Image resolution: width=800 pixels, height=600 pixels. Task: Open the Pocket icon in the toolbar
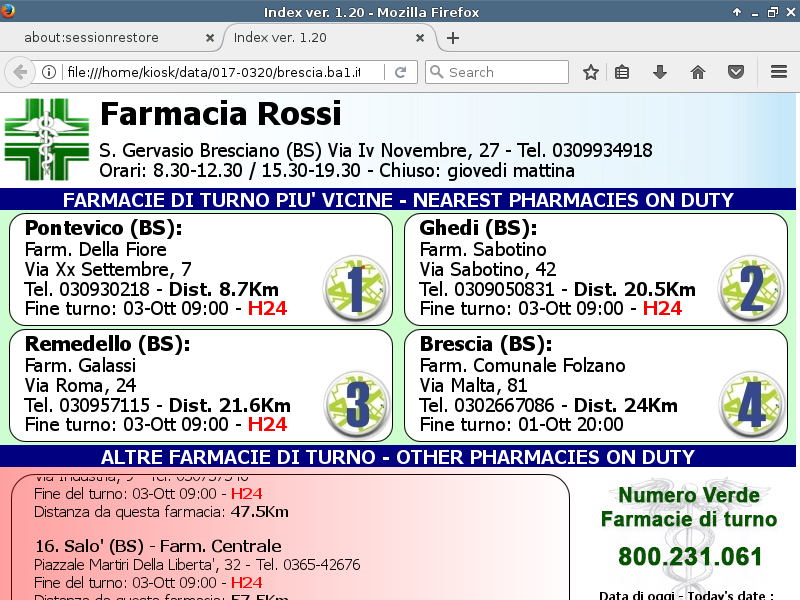735,72
